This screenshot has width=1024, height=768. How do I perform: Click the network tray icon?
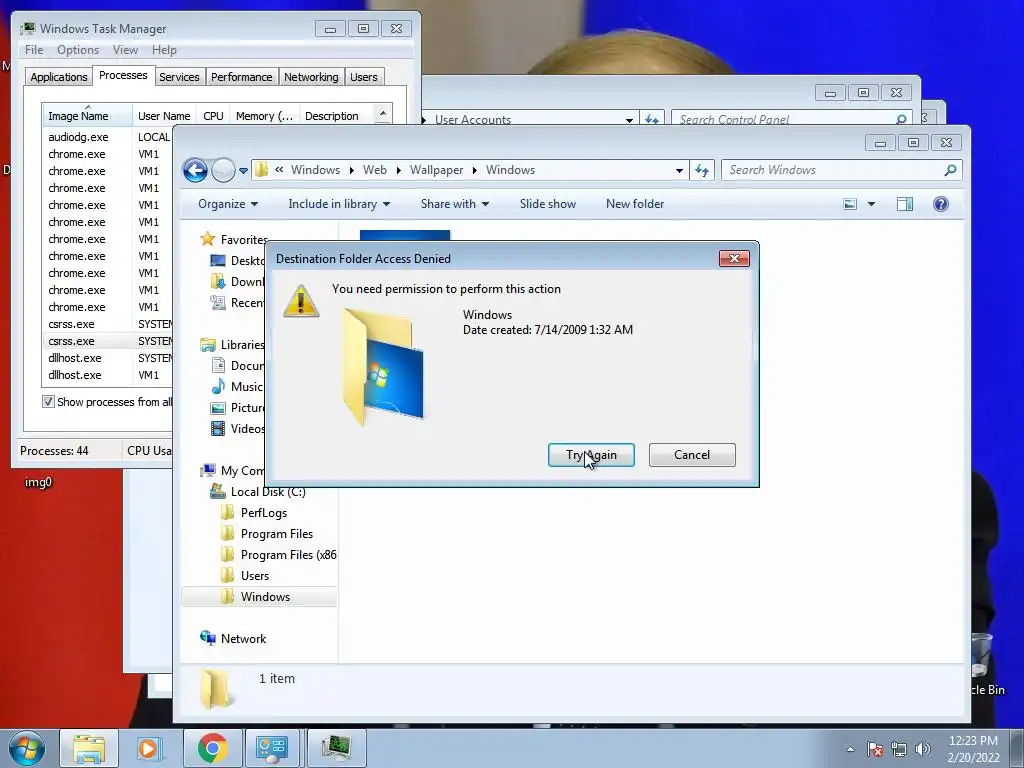tap(899, 749)
